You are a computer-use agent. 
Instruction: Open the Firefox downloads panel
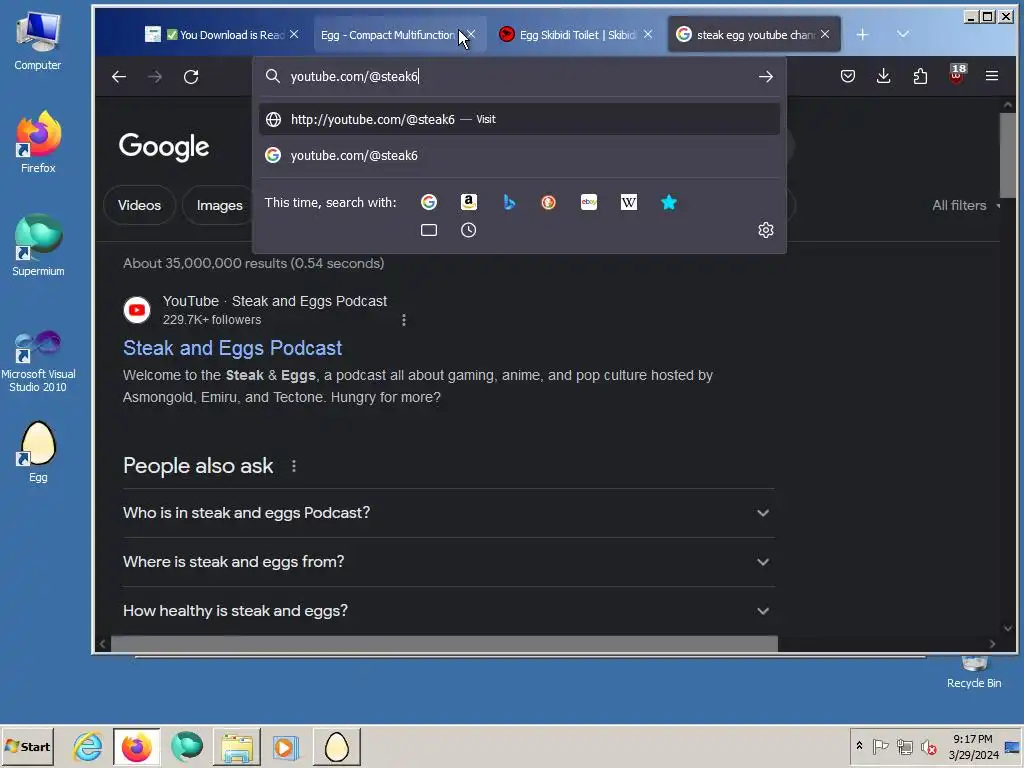[884, 76]
